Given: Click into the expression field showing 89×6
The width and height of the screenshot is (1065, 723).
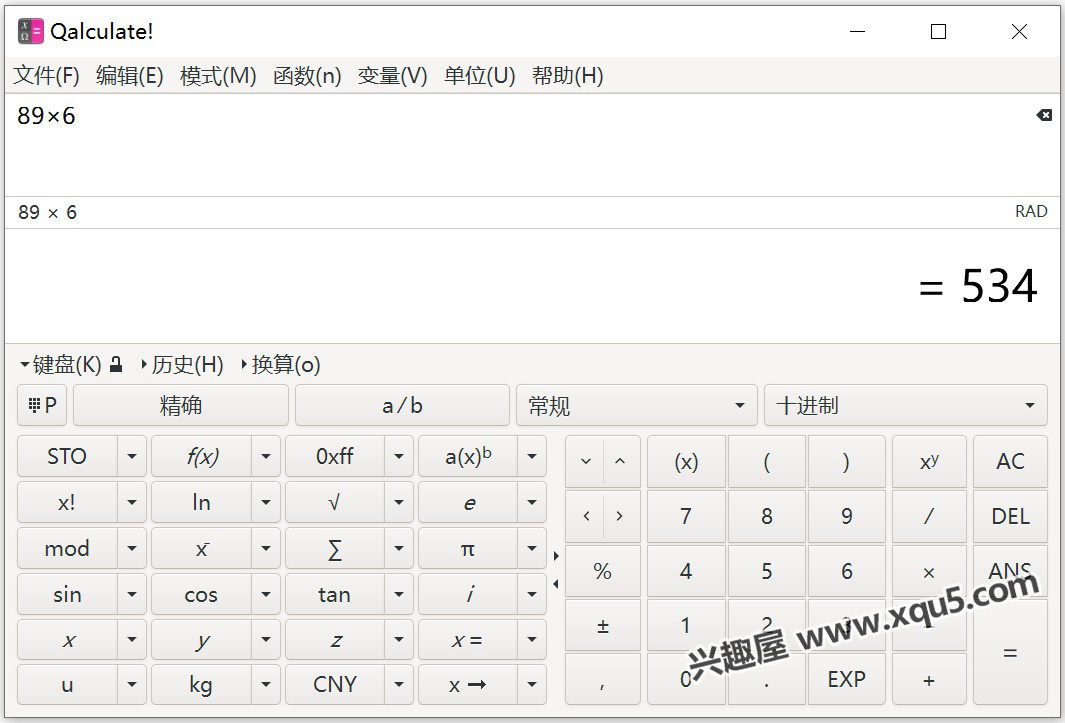Looking at the screenshot, I should point(520,145).
